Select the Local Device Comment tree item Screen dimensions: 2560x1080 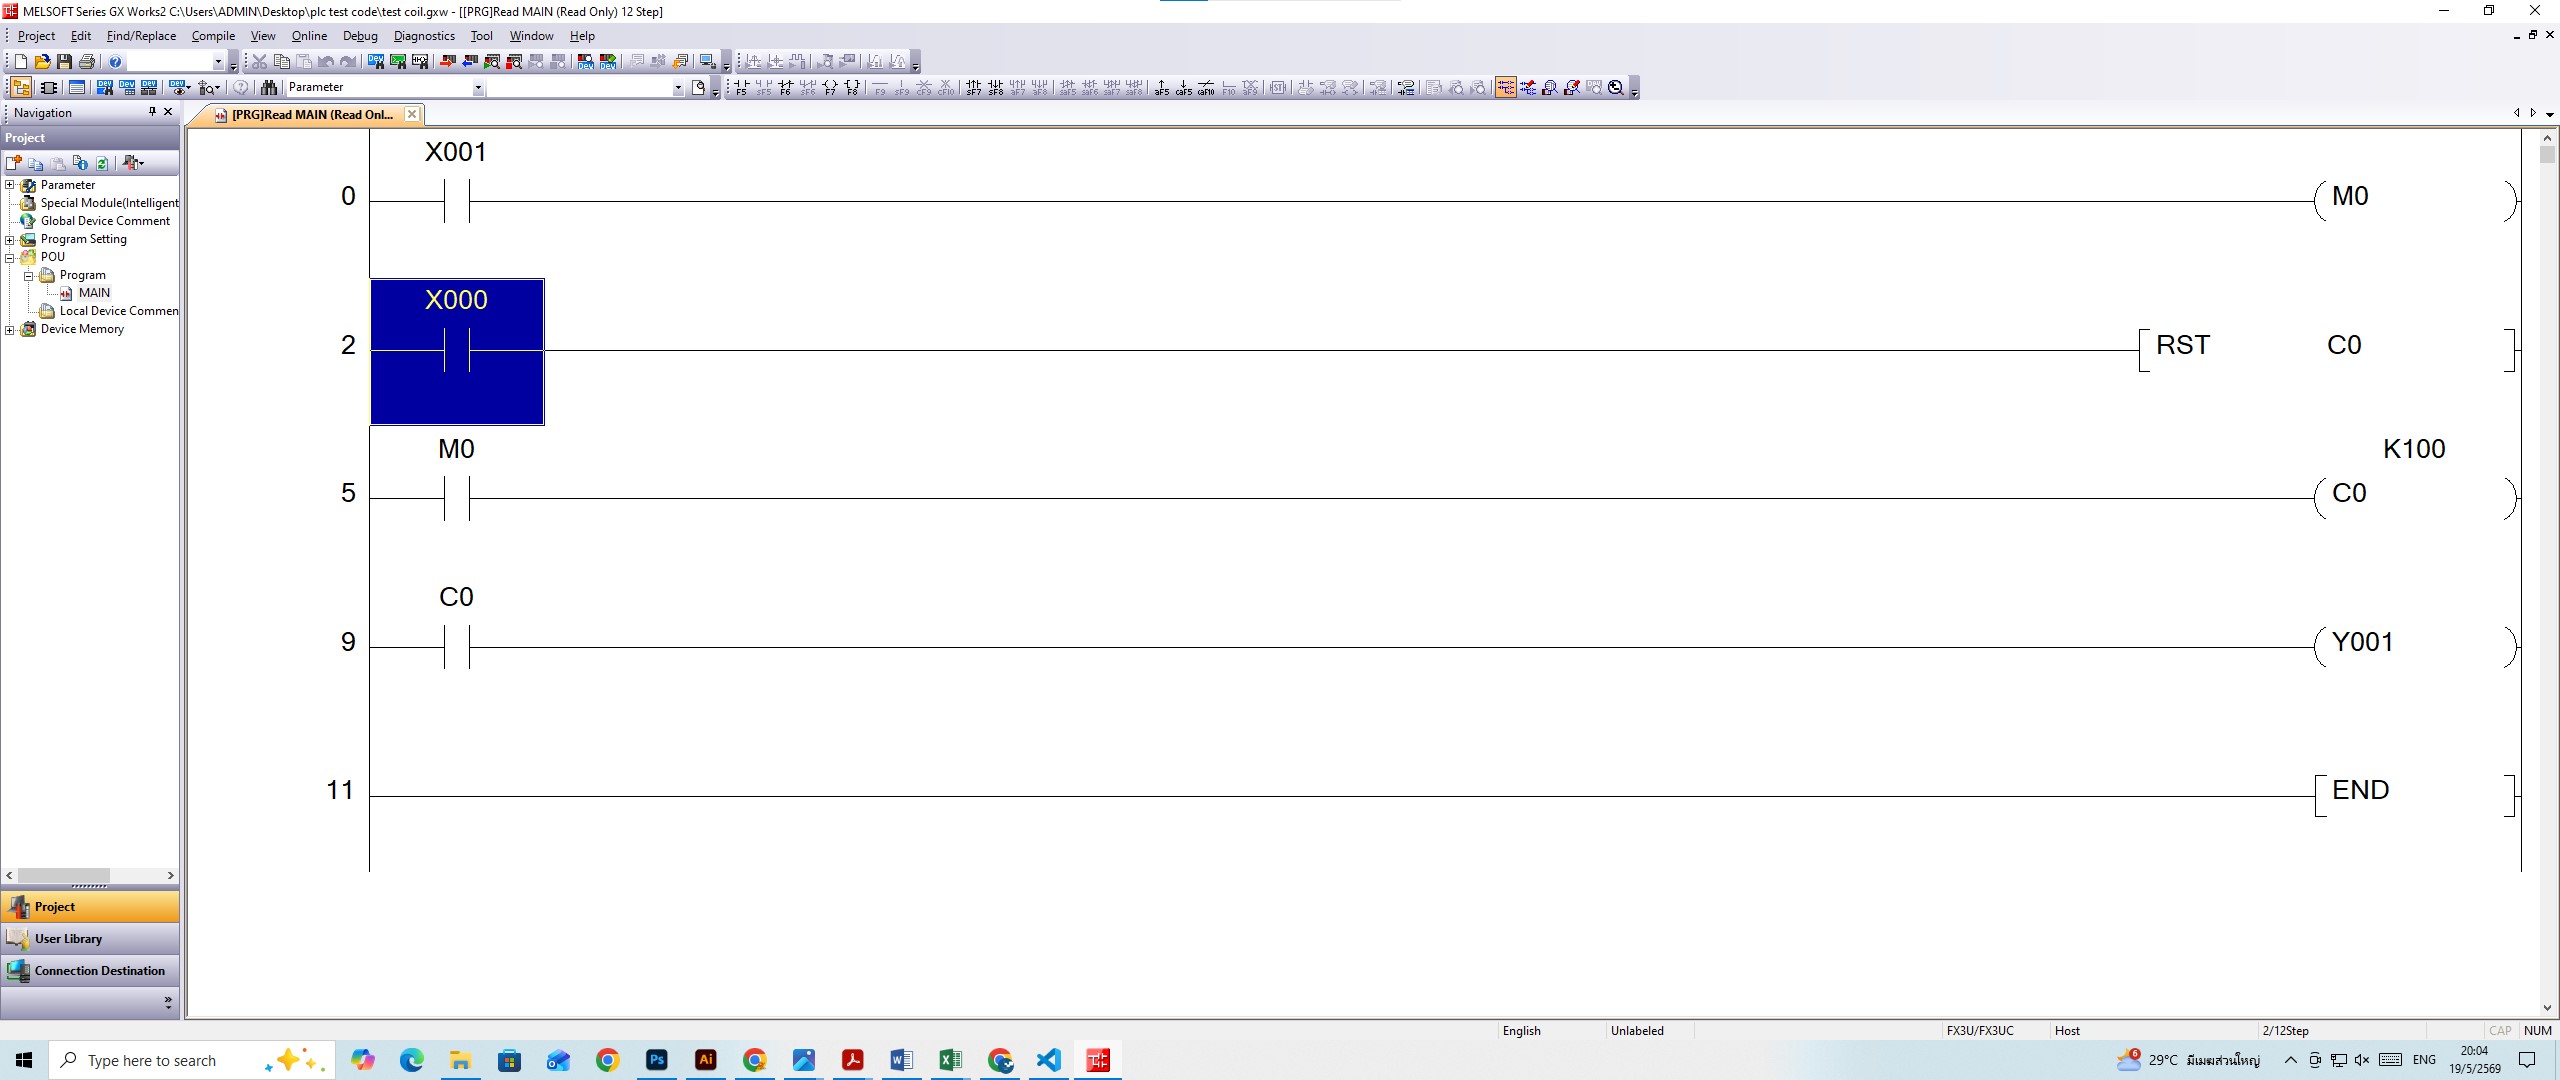pos(118,311)
